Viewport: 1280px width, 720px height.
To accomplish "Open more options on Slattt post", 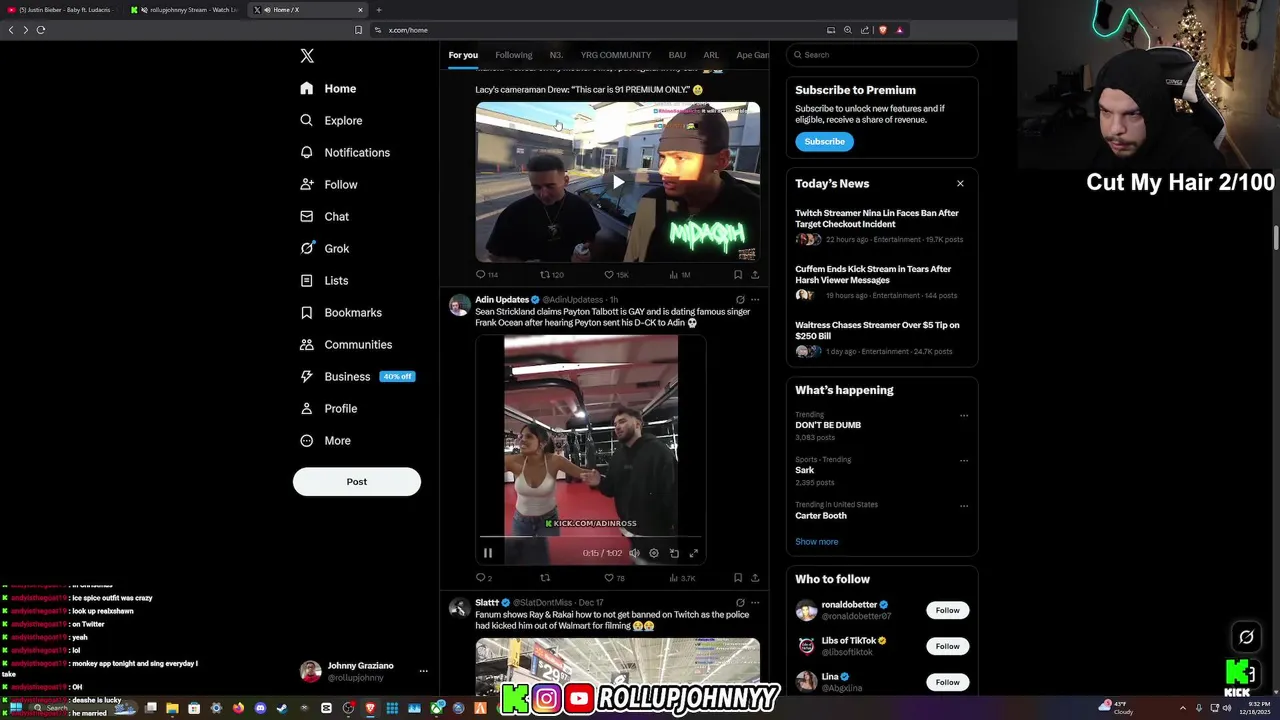I will coord(755,603).
